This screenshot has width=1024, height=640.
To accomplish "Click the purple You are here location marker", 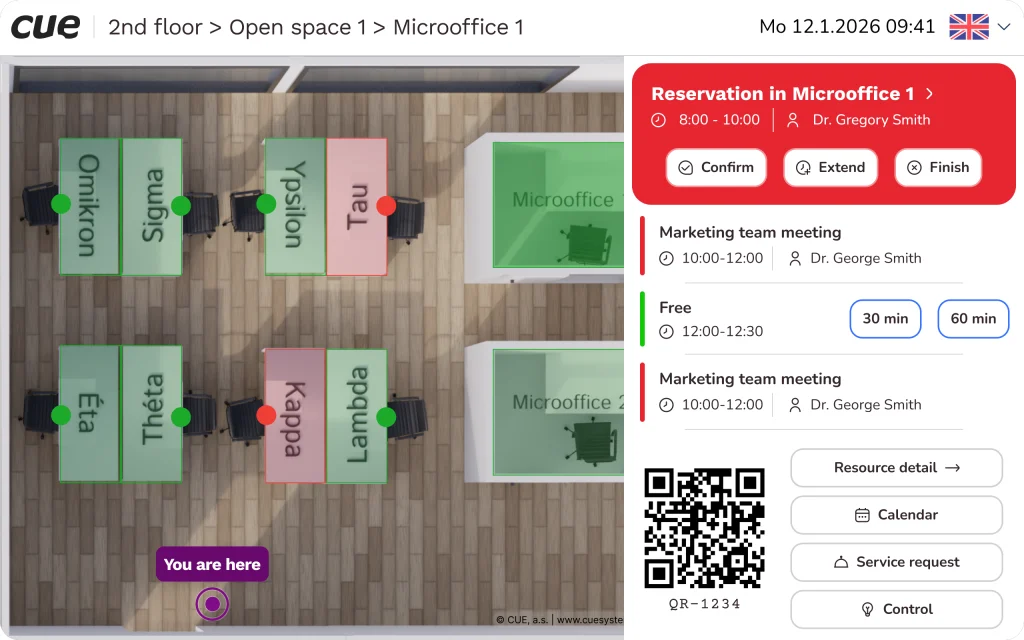I will pos(212,604).
